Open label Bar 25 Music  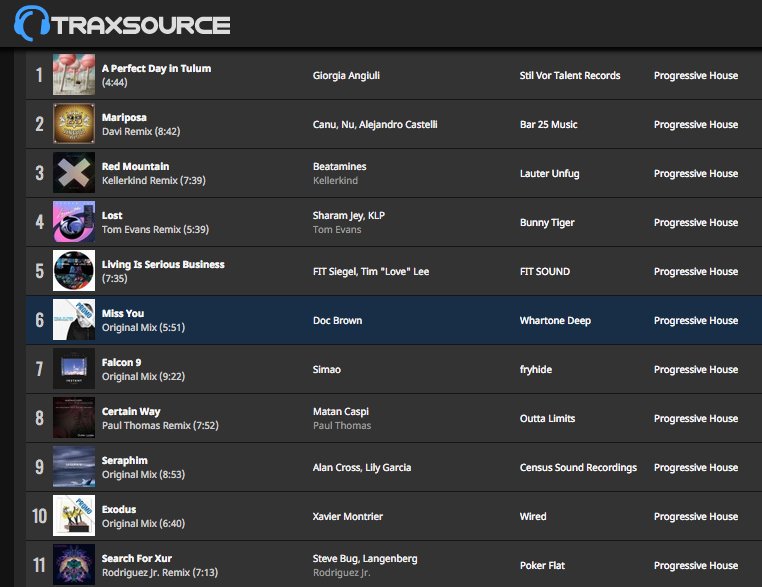point(549,125)
